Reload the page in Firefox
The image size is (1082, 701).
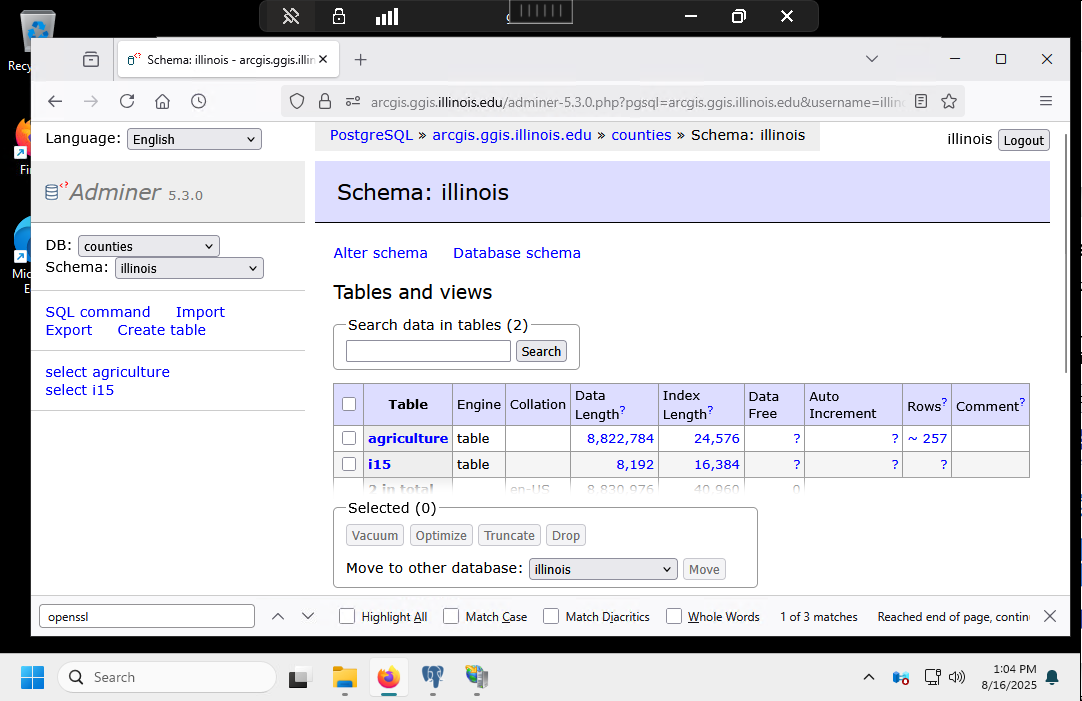[127, 101]
